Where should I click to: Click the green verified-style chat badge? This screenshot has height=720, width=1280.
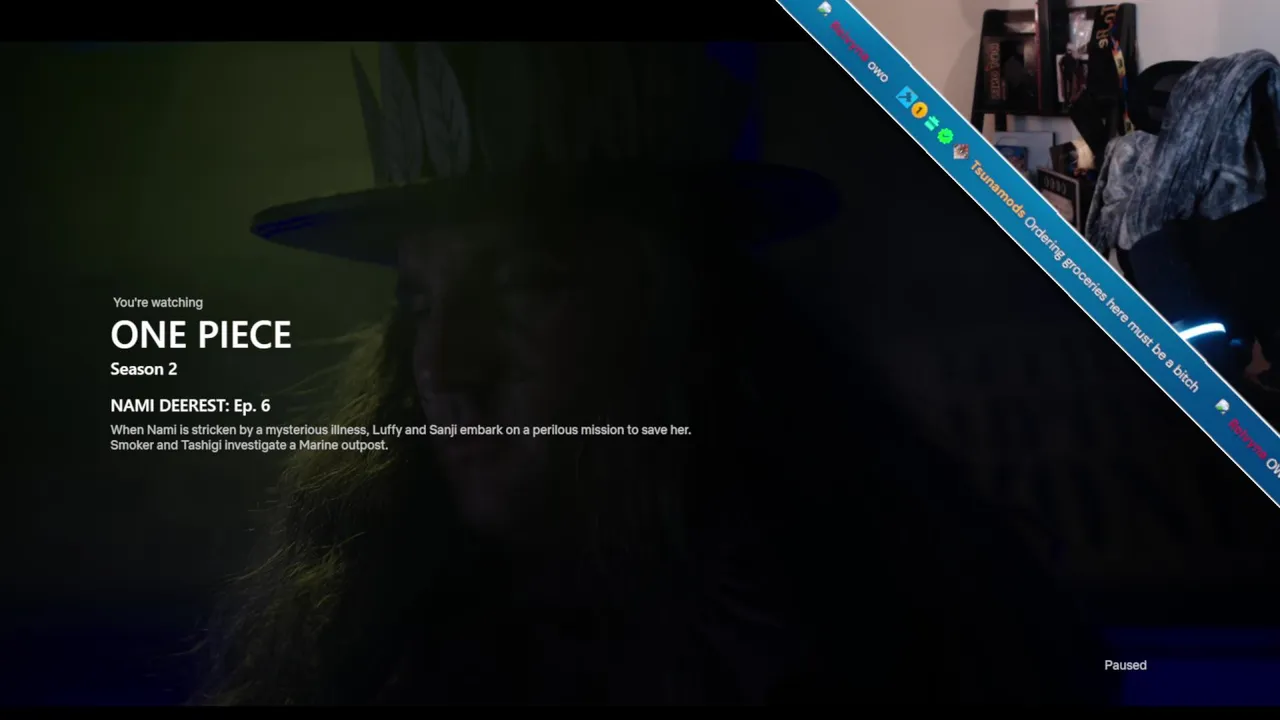(x=945, y=137)
